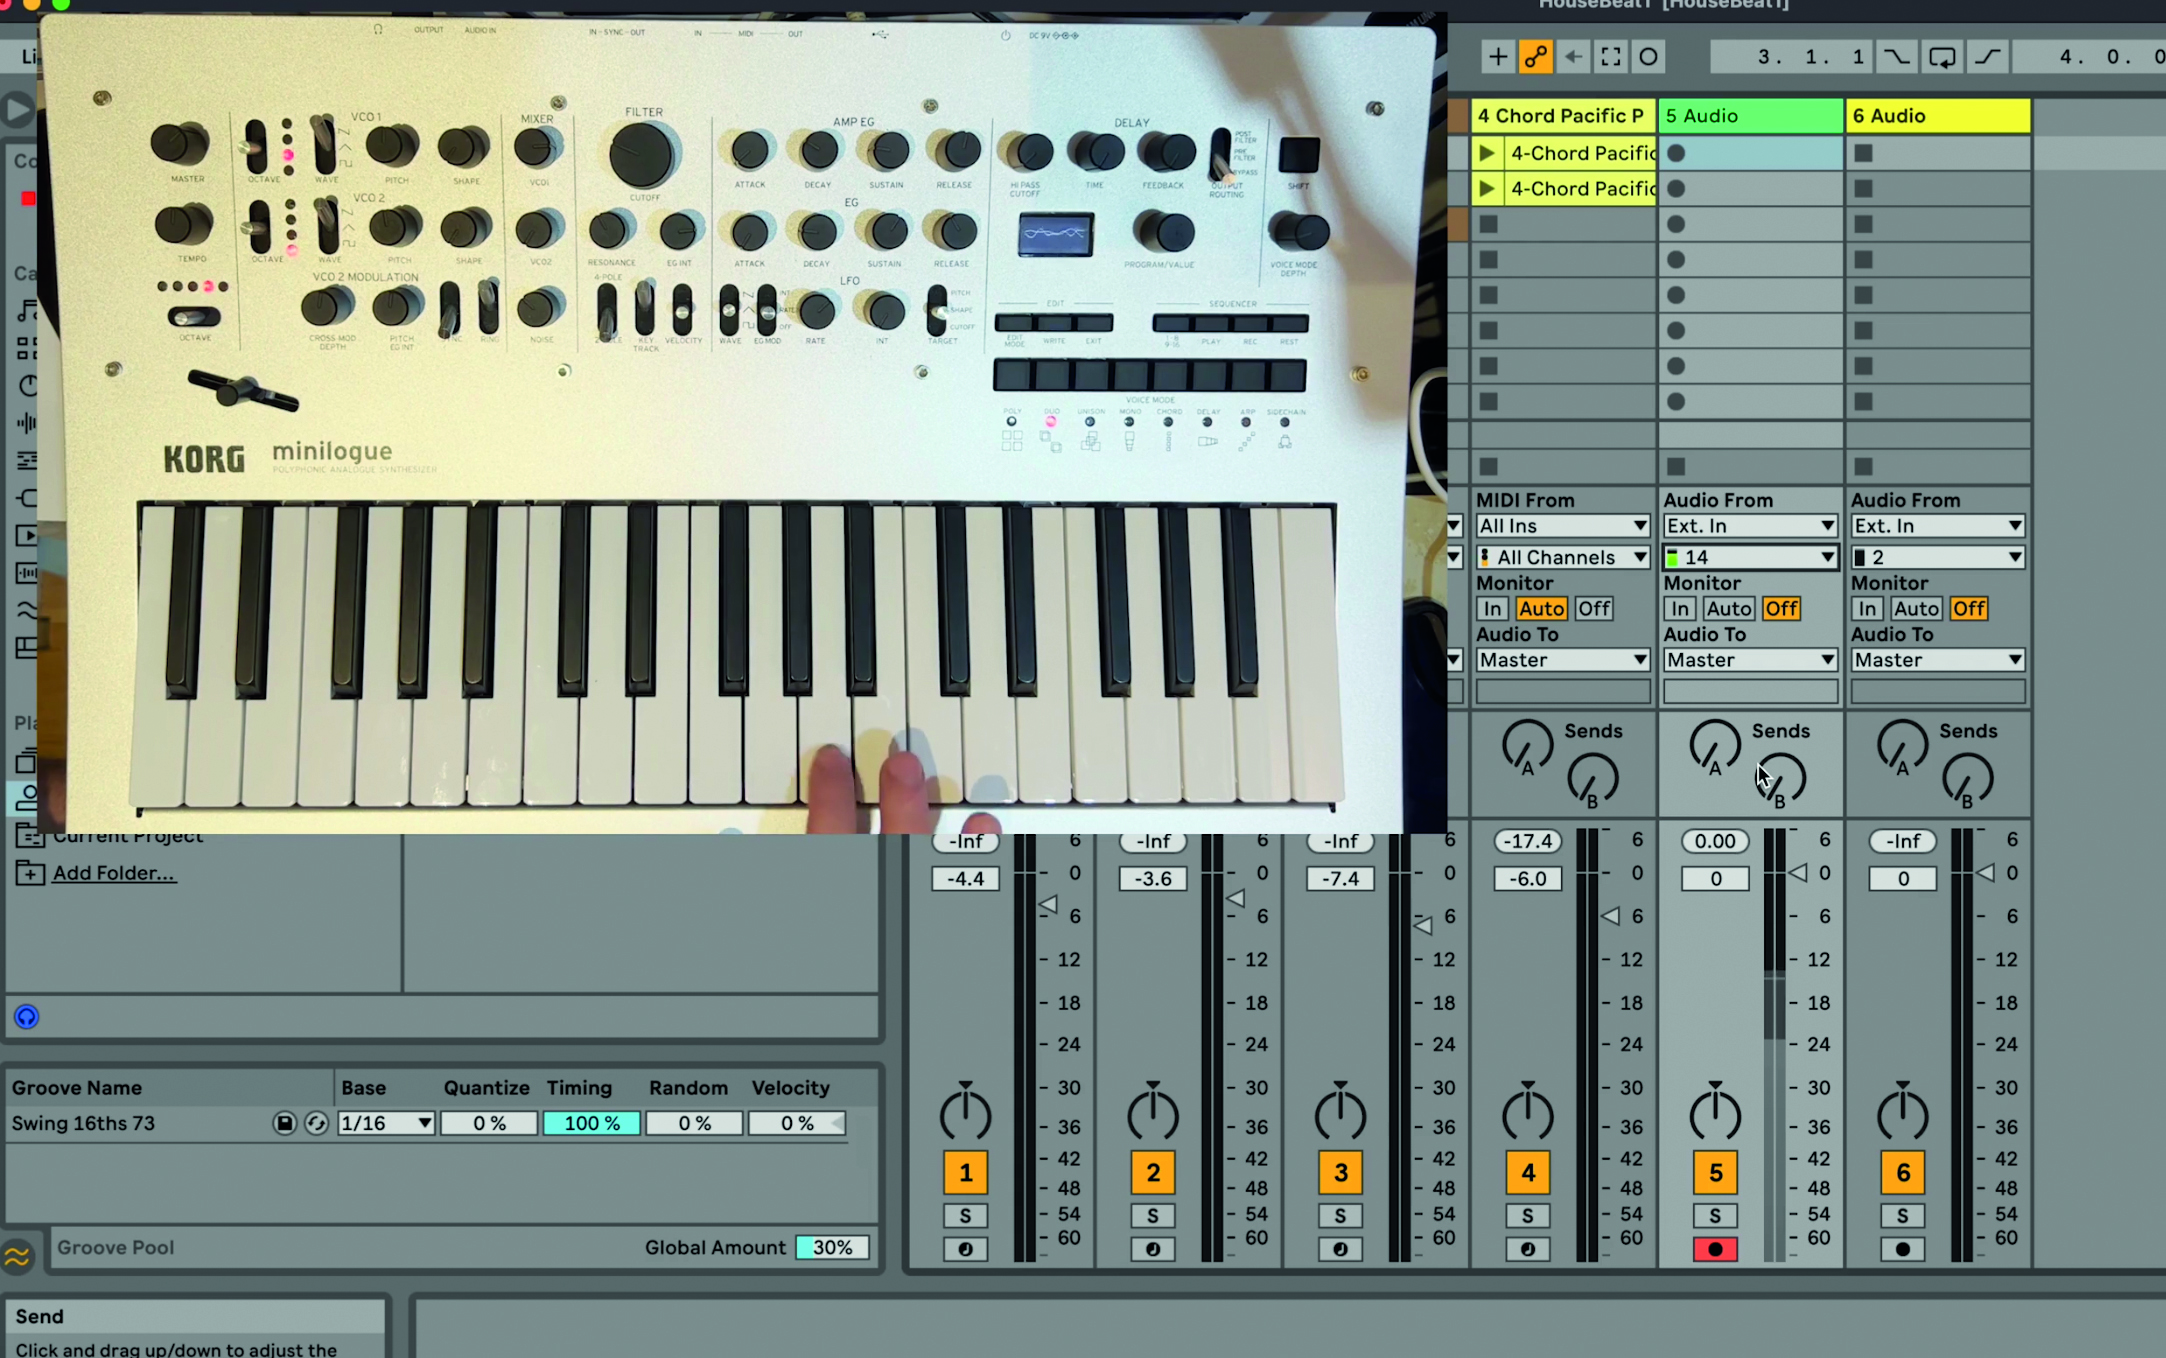
Task: Toggle the Punch-Out switch icon
Action: (x=1988, y=57)
